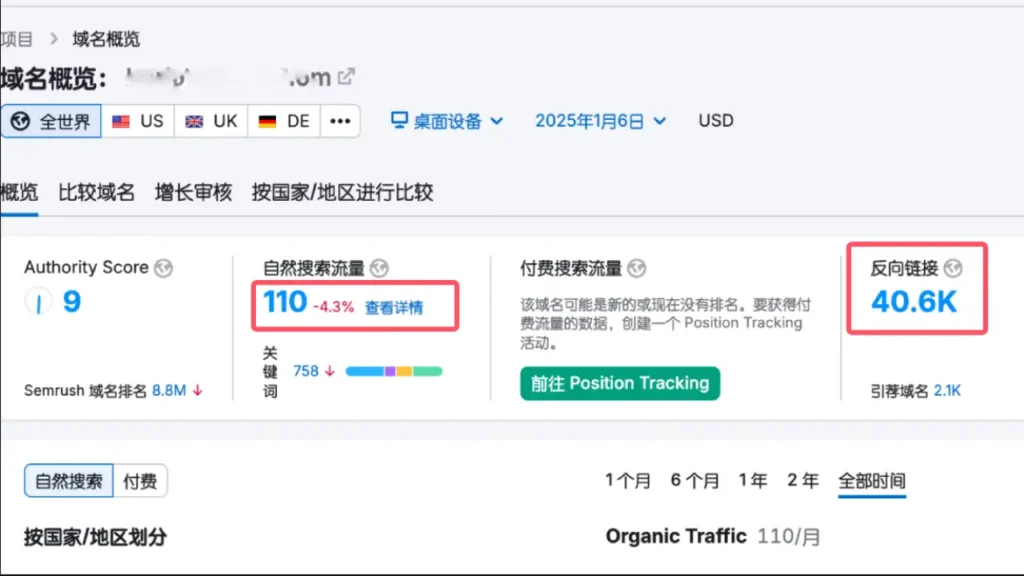
Task: Click the Authority Score value 9
Action: point(72,301)
